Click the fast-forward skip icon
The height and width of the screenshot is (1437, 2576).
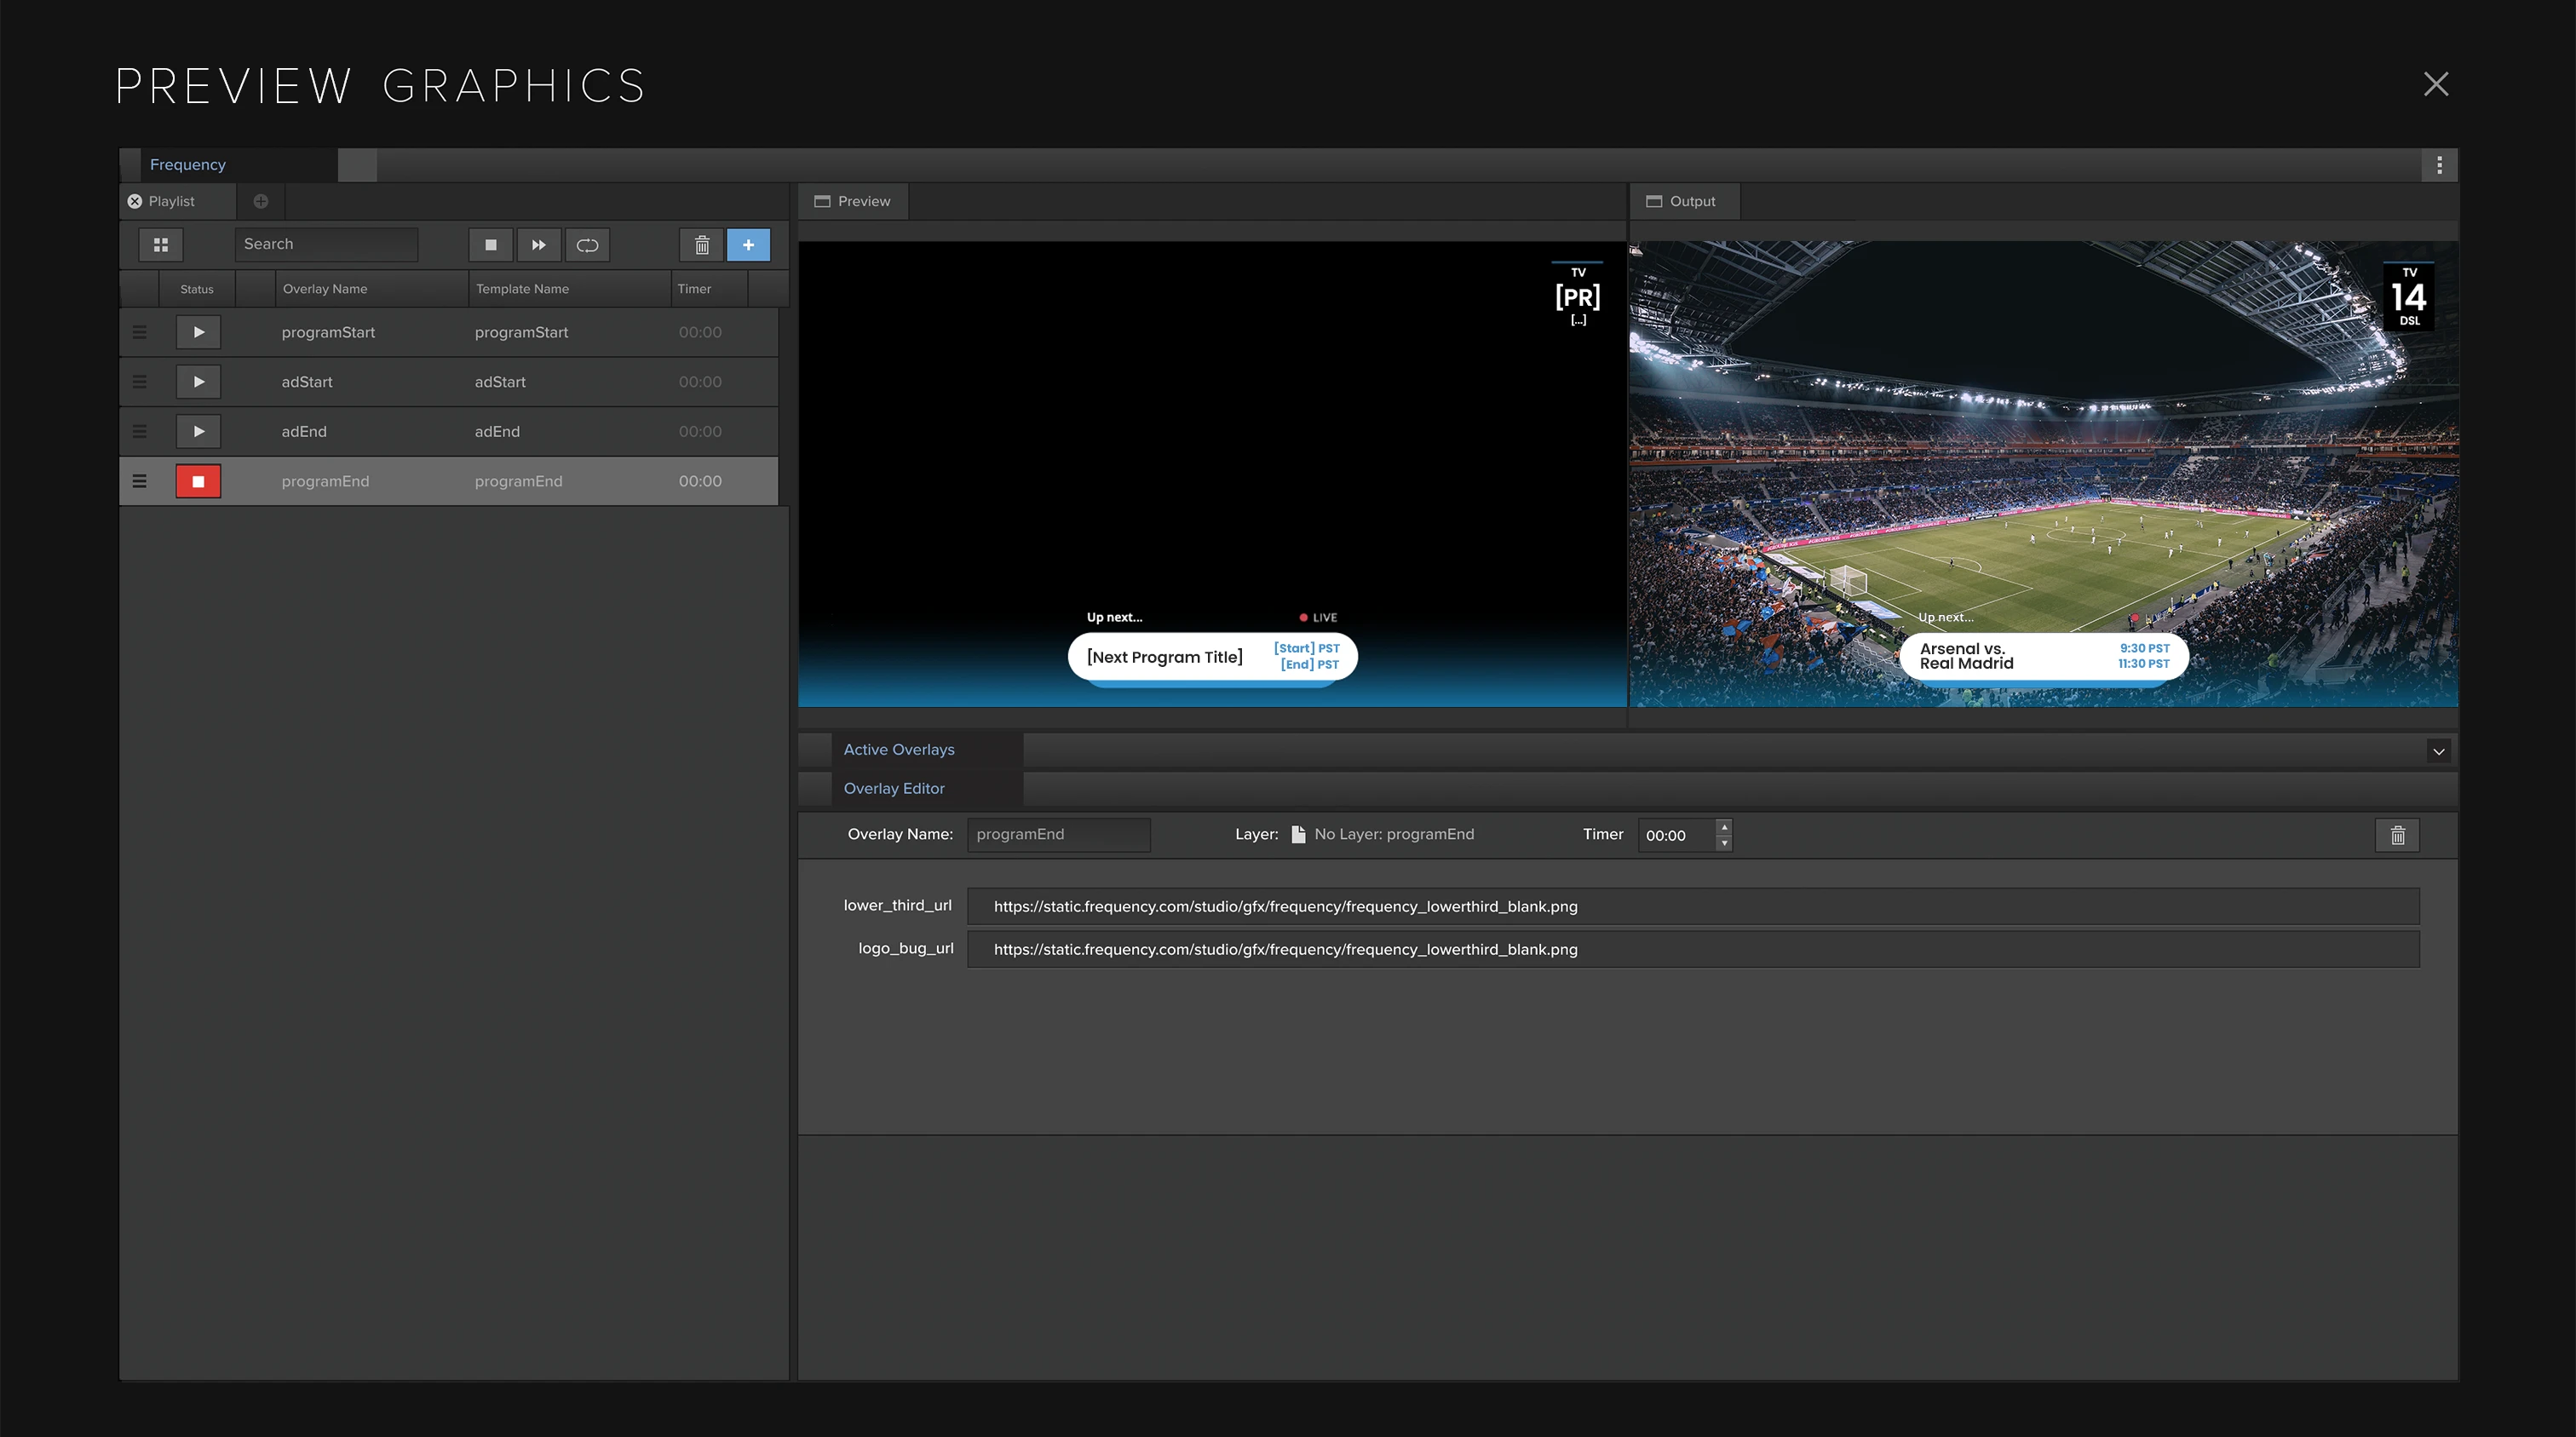point(539,245)
